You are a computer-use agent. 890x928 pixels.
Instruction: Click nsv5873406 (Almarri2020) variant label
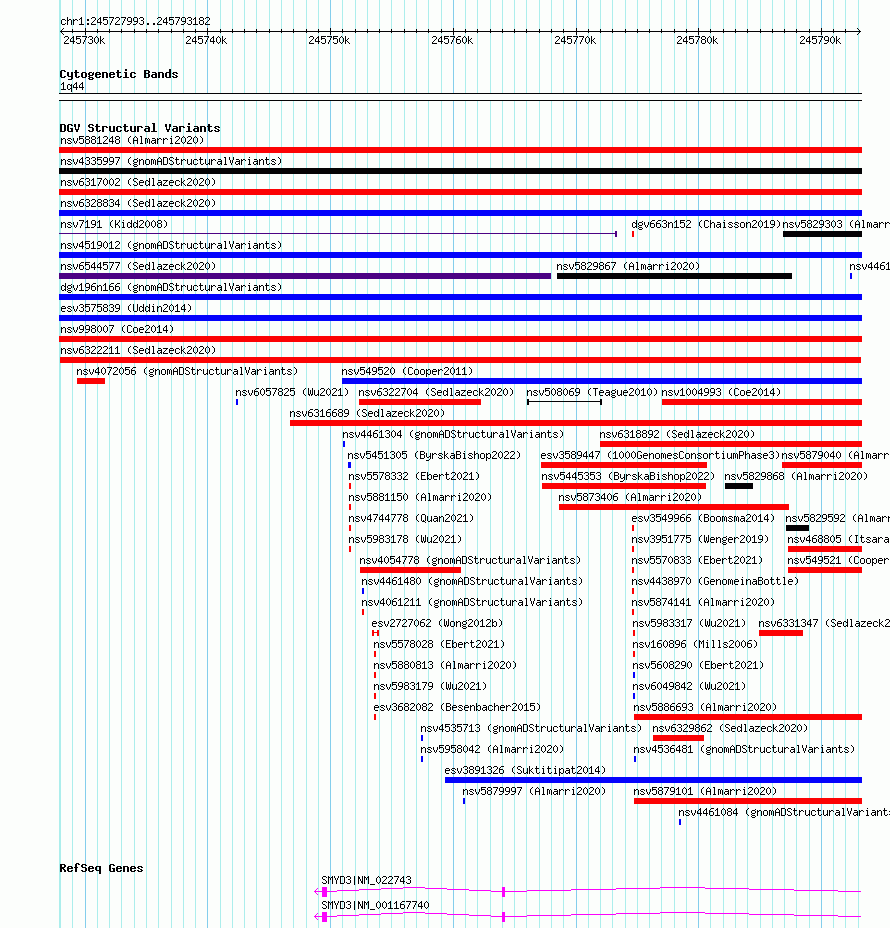(x=630, y=497)
